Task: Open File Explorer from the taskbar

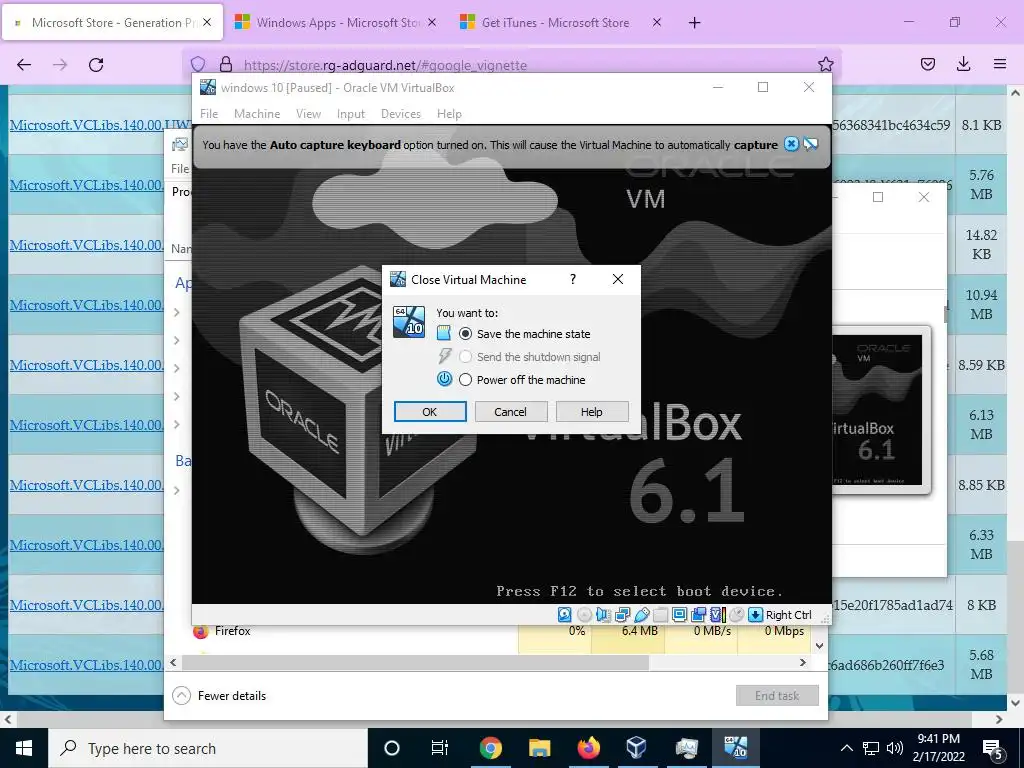Action: point(539,748)
